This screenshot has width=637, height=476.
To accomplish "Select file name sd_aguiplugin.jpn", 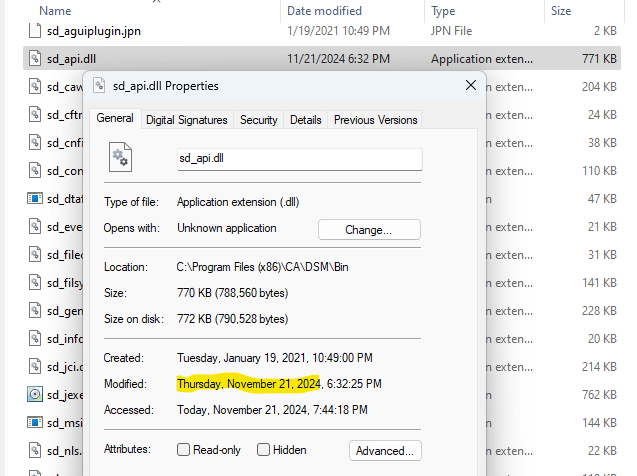I will pyautogui.click(x=94, y=31).
